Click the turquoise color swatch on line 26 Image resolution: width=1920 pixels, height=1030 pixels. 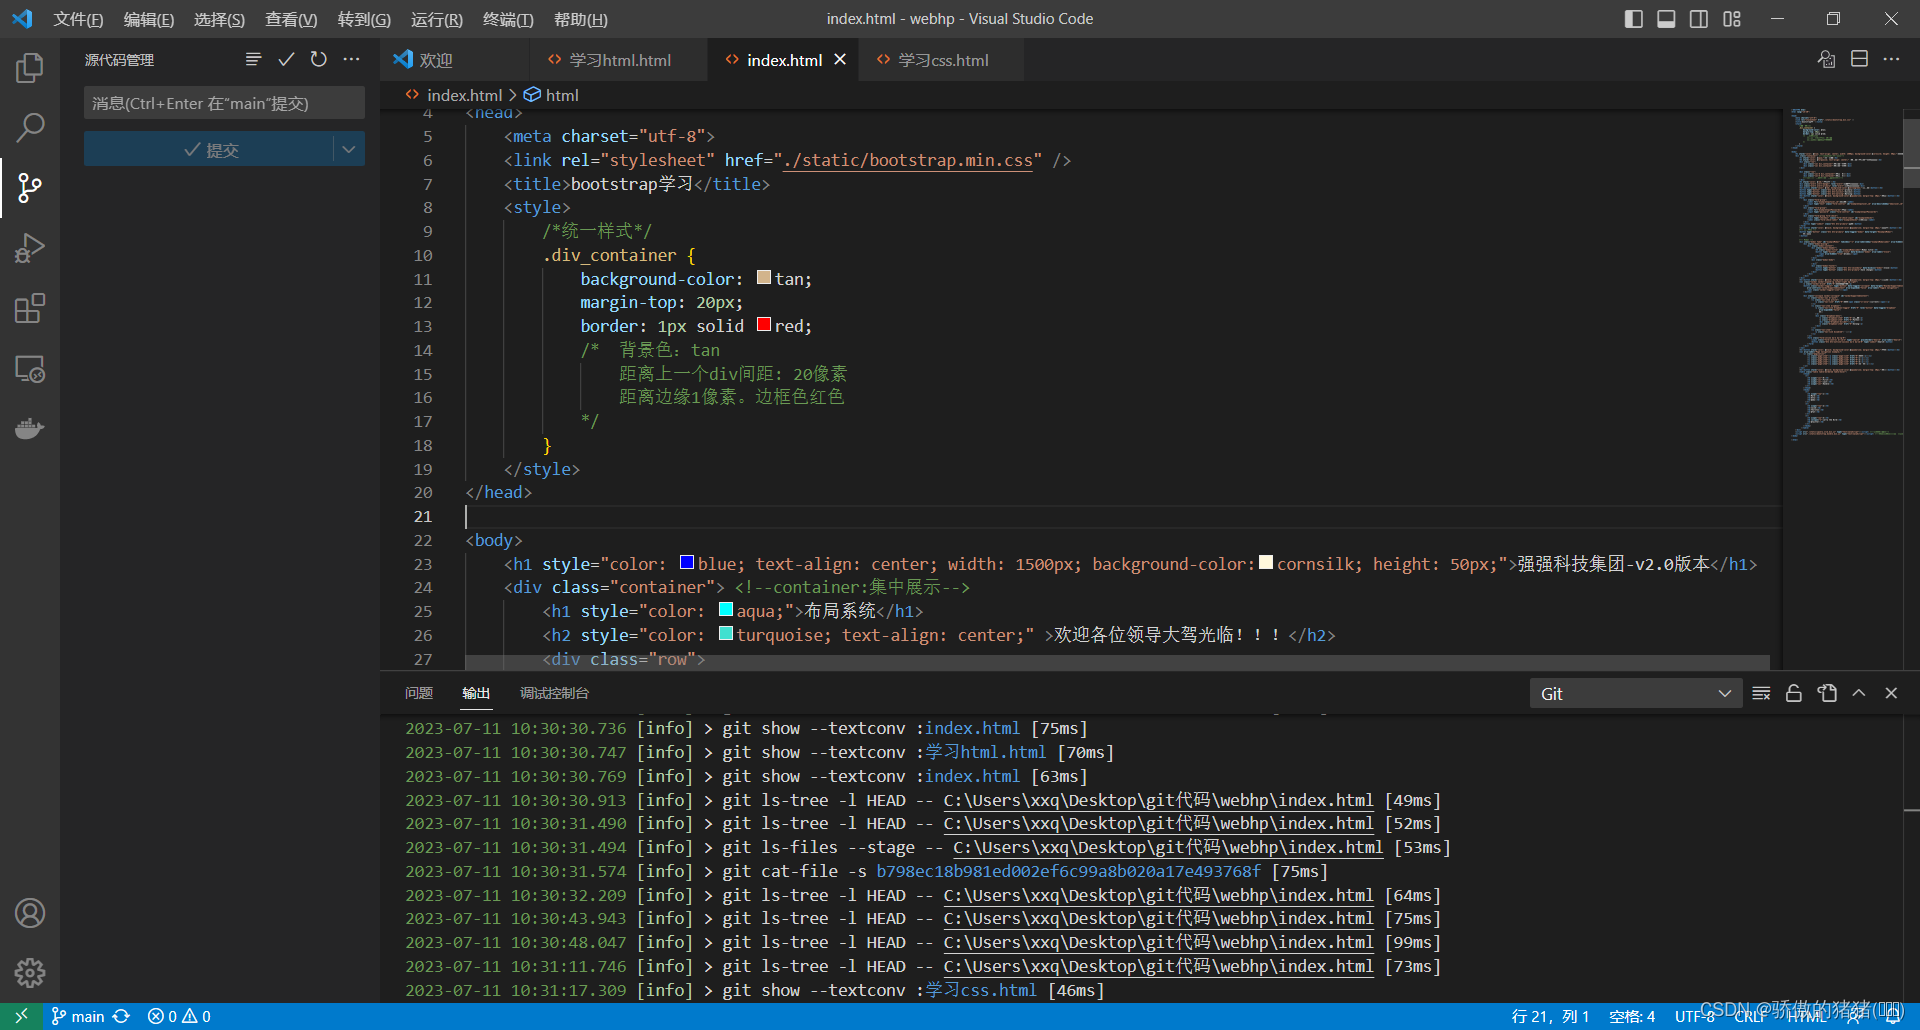point(726,633)
